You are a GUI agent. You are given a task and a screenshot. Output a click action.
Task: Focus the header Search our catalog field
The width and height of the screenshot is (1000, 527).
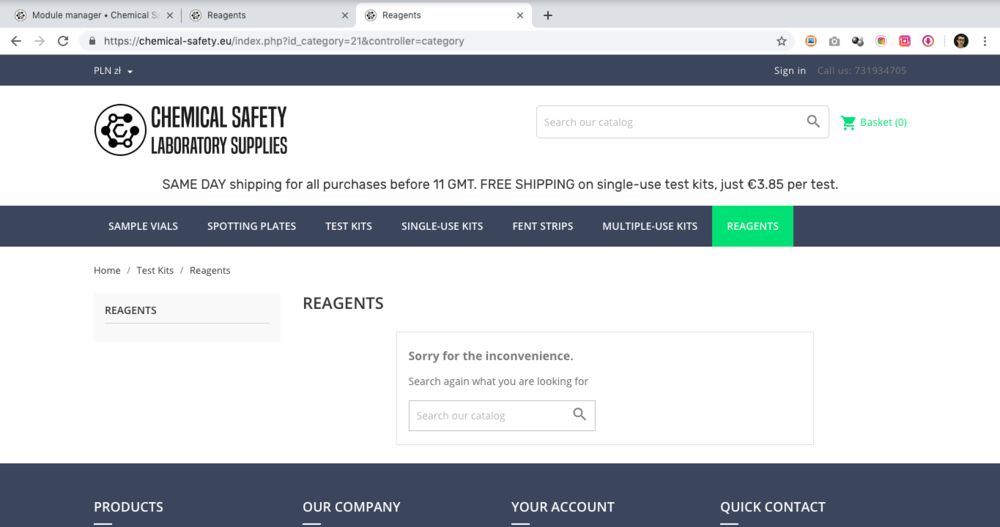[x=670, y=122]
